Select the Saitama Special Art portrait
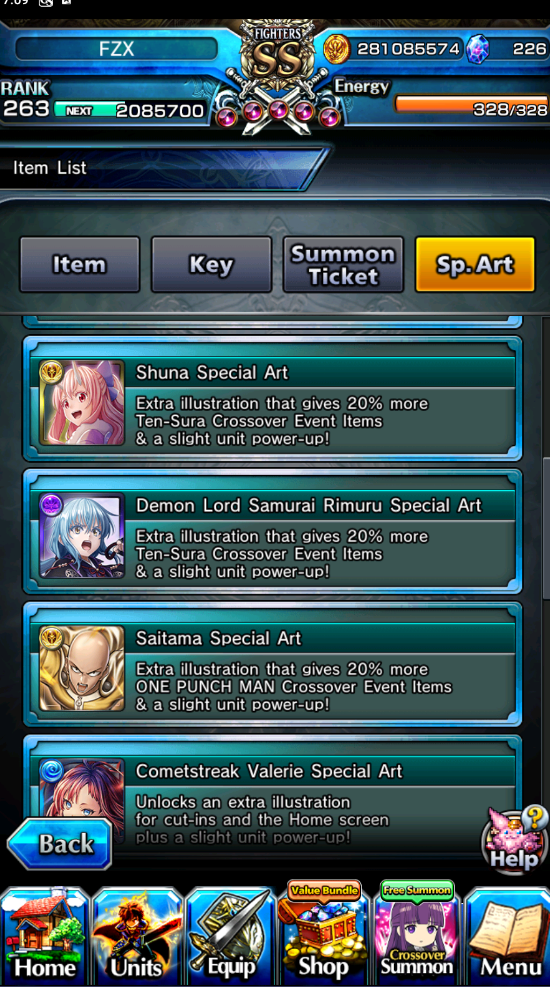 coord(82,668)
